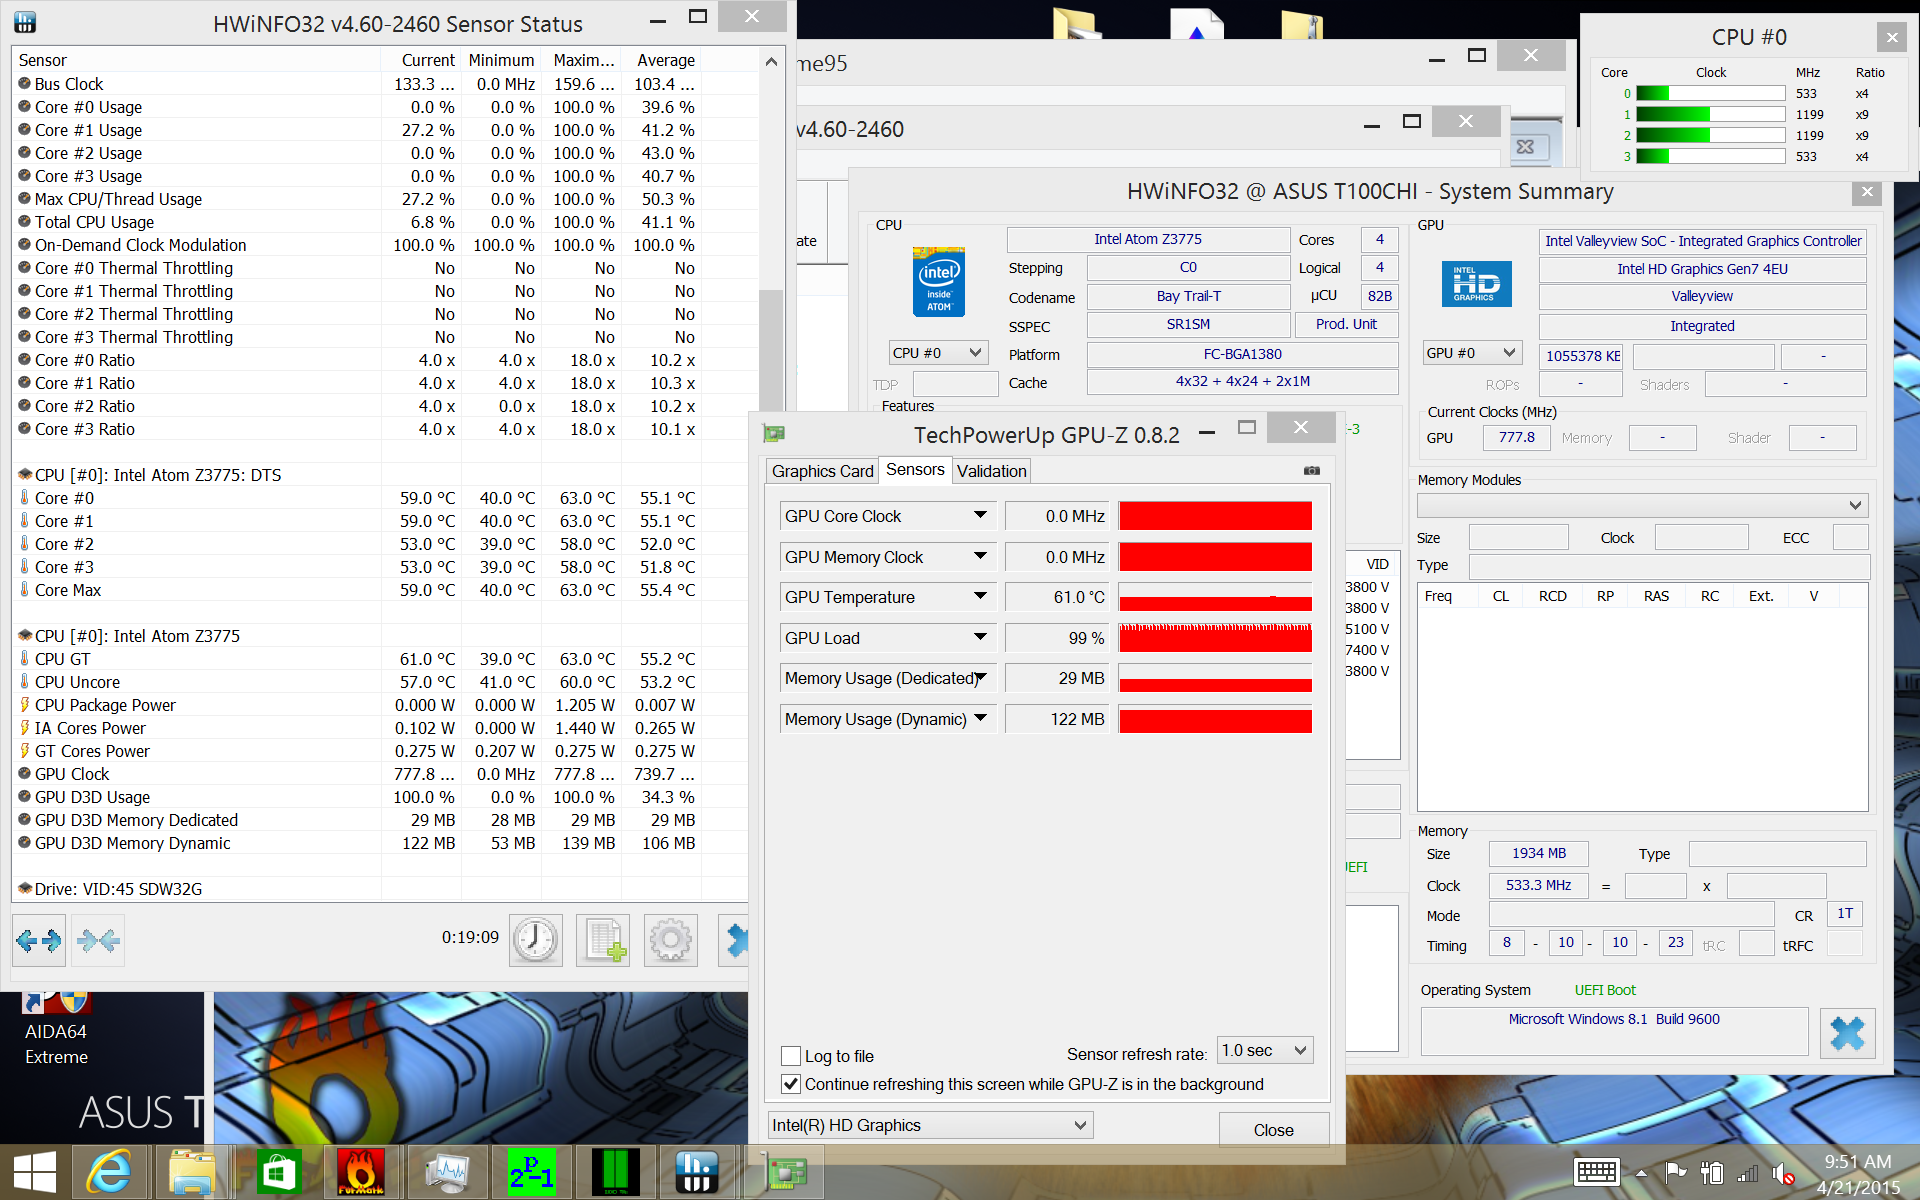
Task: Click the expand columns blue arrows button in HWiNFO
Action: coord(39,940)
